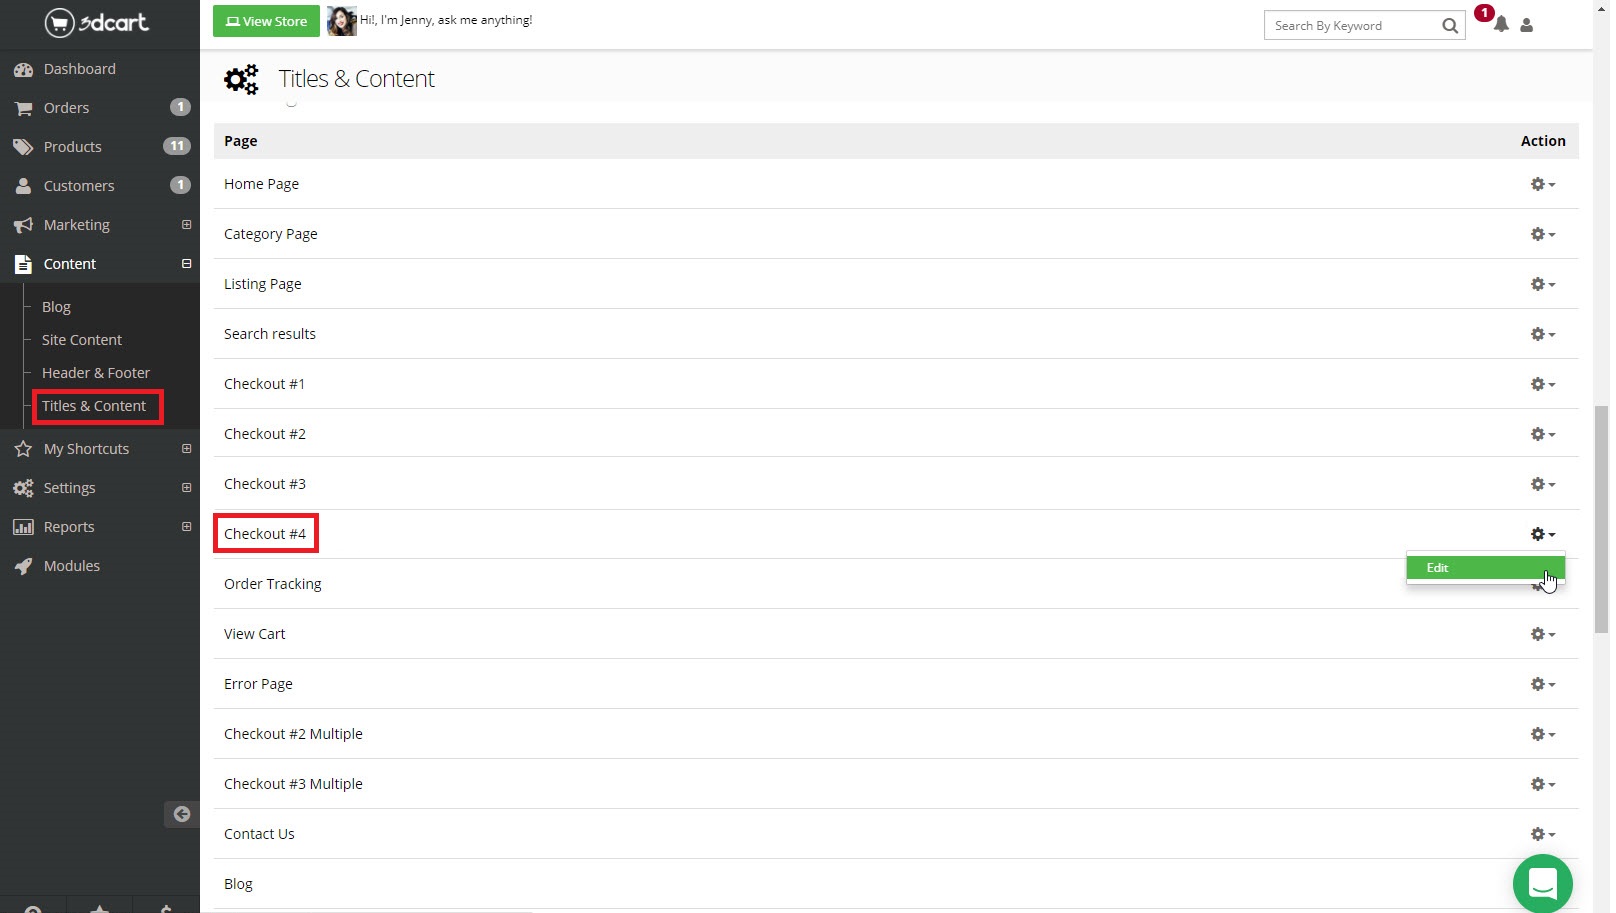Open the Site Content link
Image resolution: width=1616 pixels, height=913 pixels.
[82, 340]
